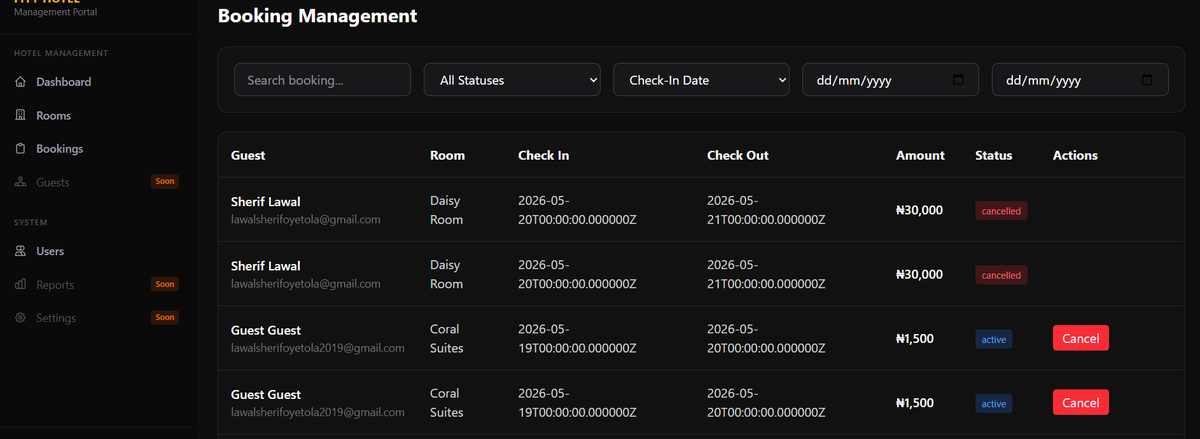Click cancelled status badge in first row
The width and height of the screenshot is (1200, 439).
click(x=1001, y=211)
